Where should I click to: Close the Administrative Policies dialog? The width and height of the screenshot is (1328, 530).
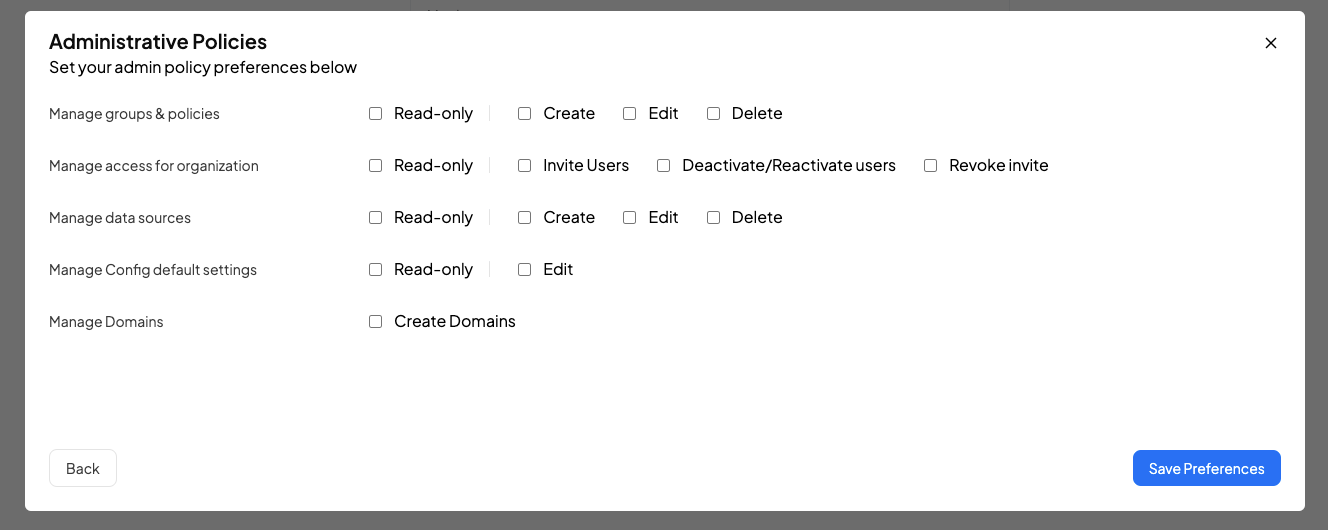coord(1271,43)
